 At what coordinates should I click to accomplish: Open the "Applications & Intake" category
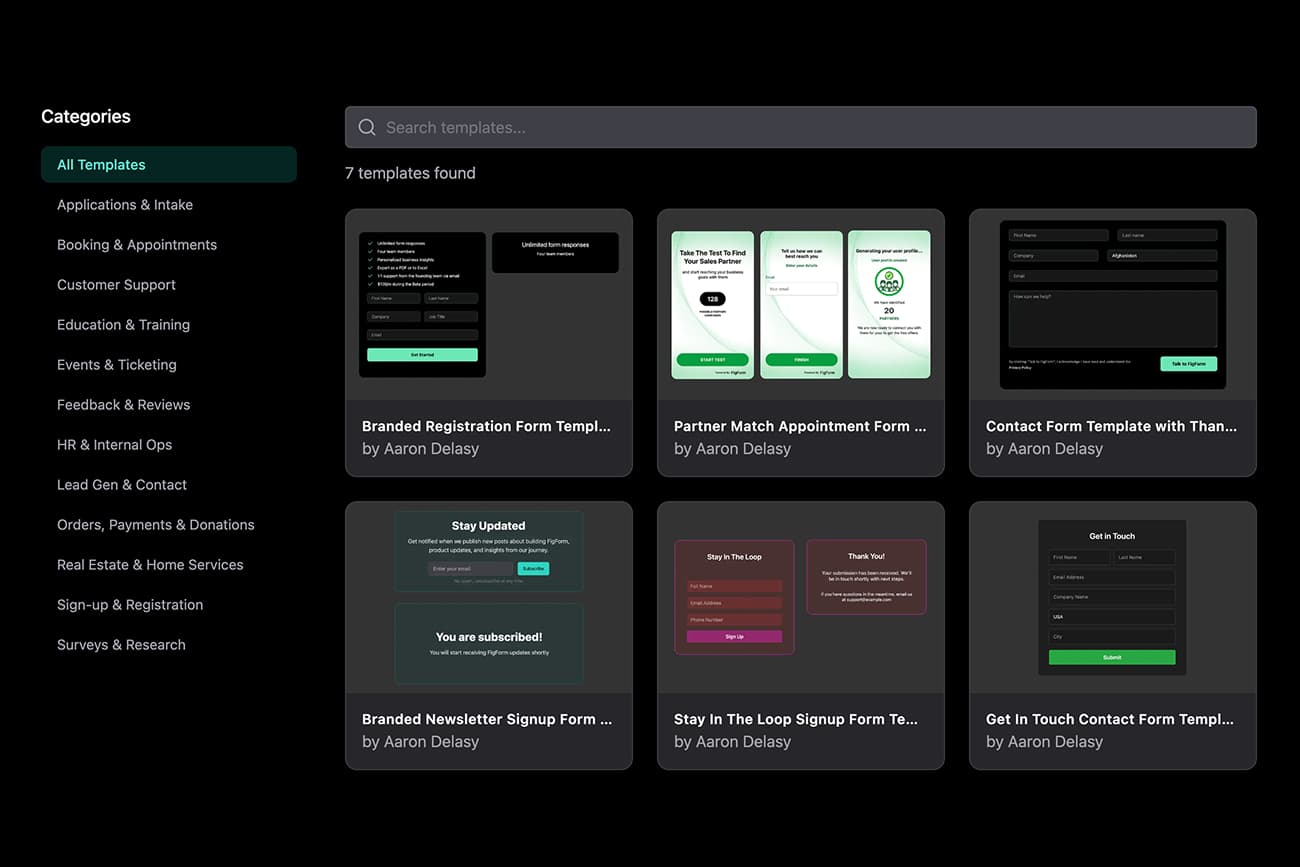point(124,204)
